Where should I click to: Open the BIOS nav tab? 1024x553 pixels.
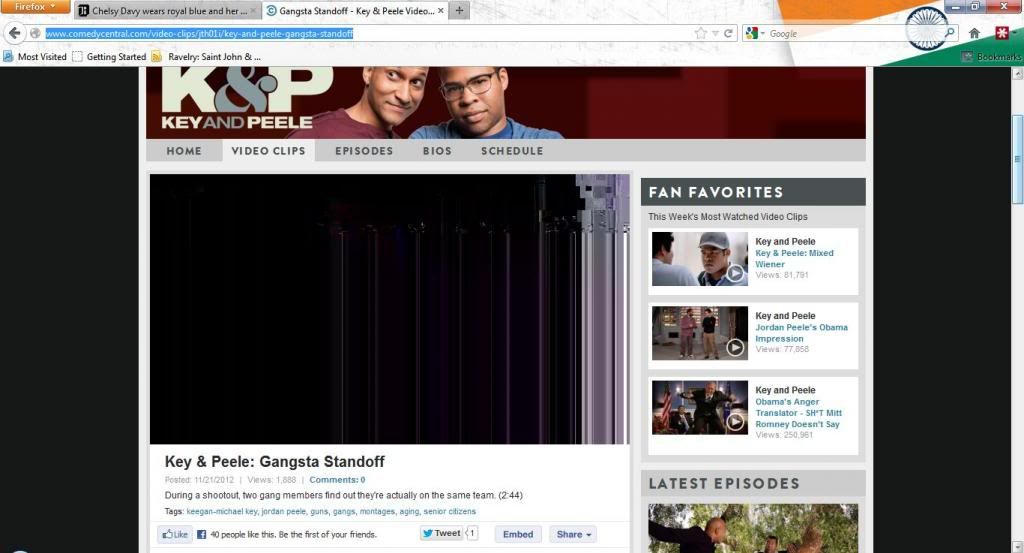437,151
